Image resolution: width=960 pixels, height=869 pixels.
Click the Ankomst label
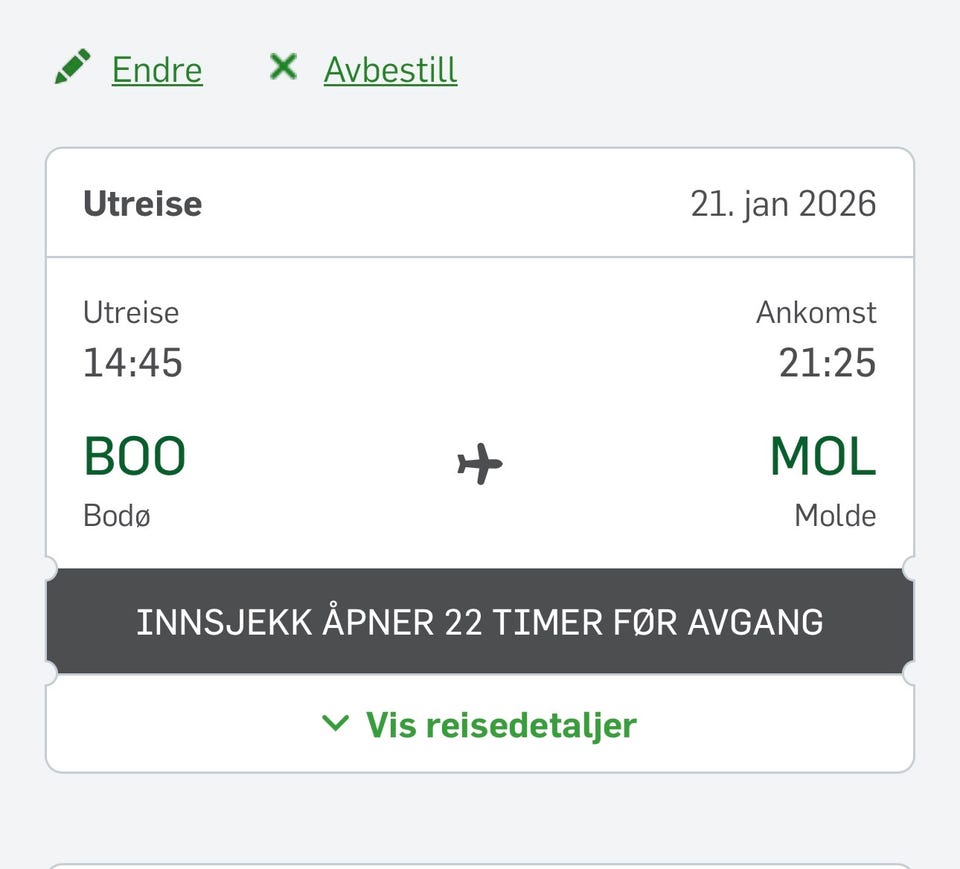(x=816, y=312)
